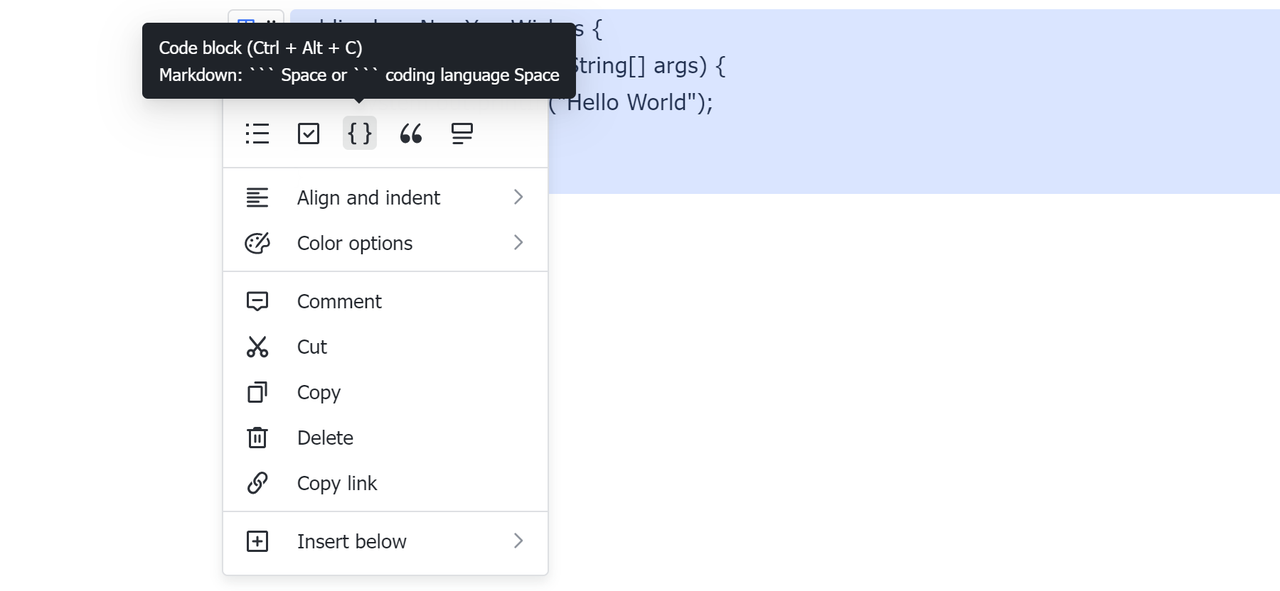Click the "Hello World" line in the code
The image size is (1280, 591).
pyautogui.click(x=640, y=103)
